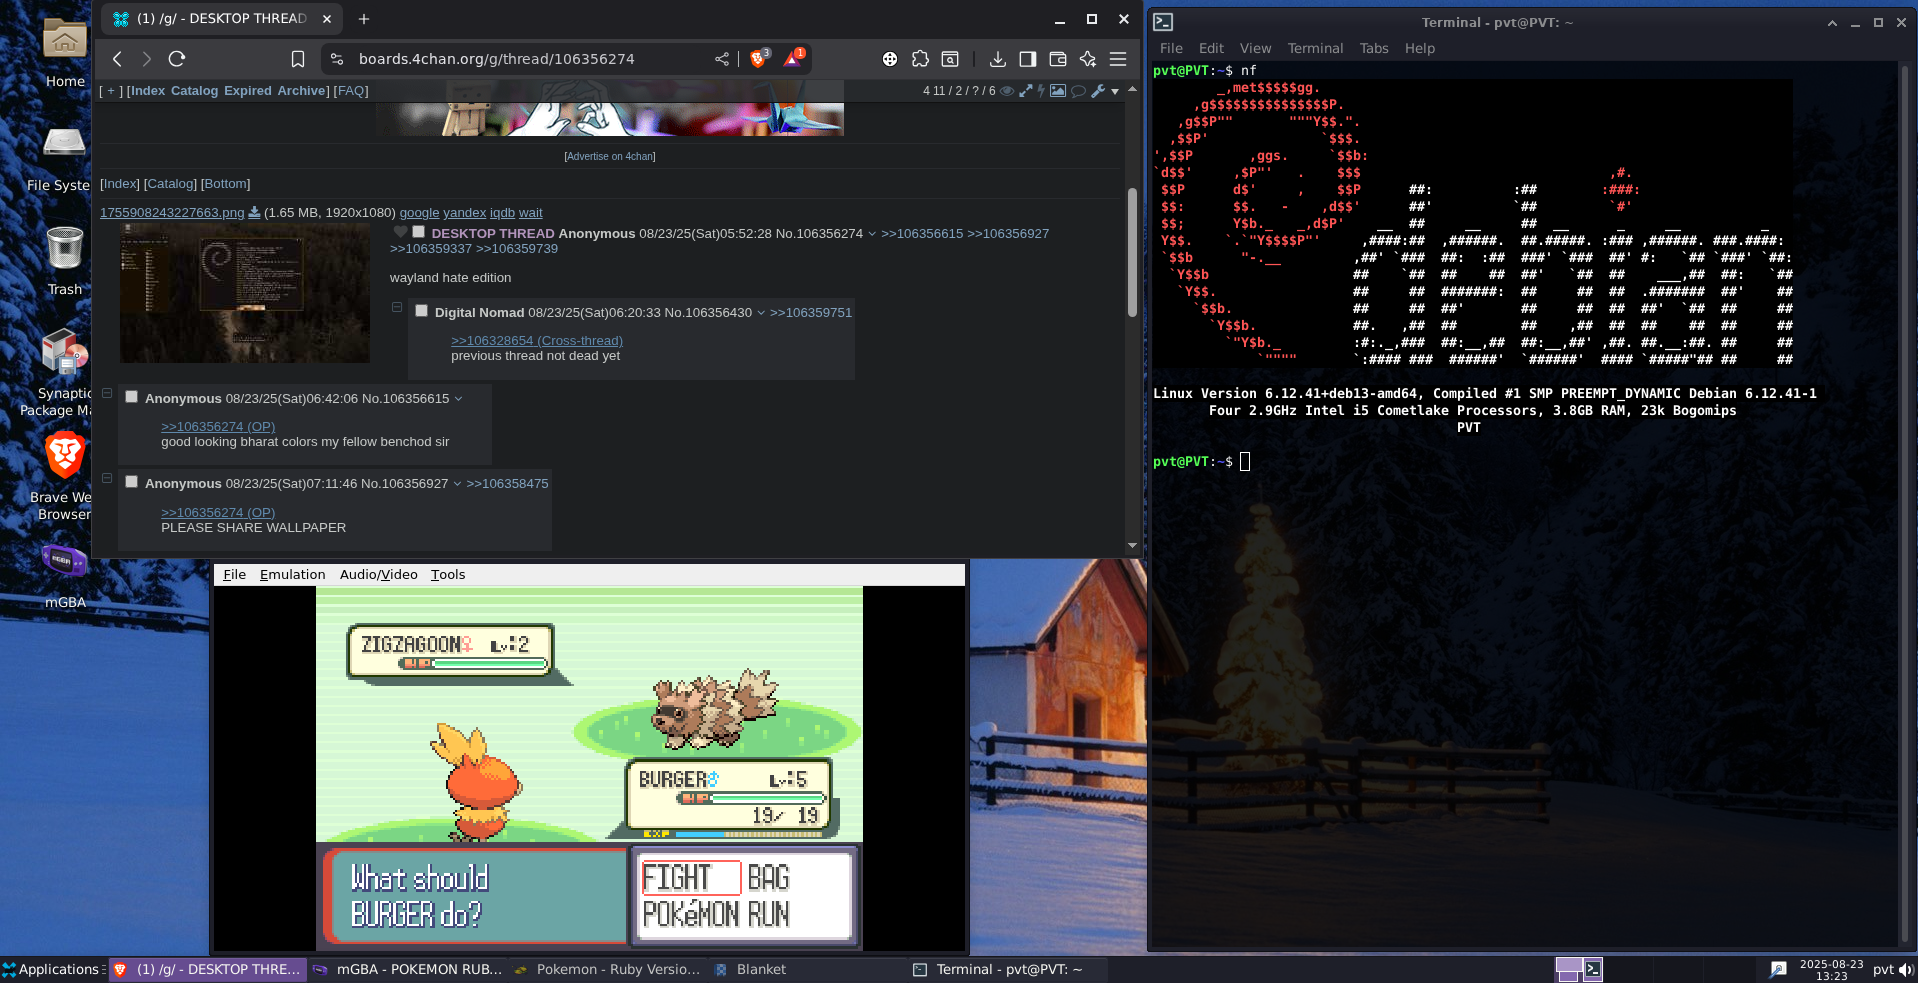The height and width of the screenshot is (983, 1922).
Task: Click the [Bottom] navigation link
Action: coord(226,184)
